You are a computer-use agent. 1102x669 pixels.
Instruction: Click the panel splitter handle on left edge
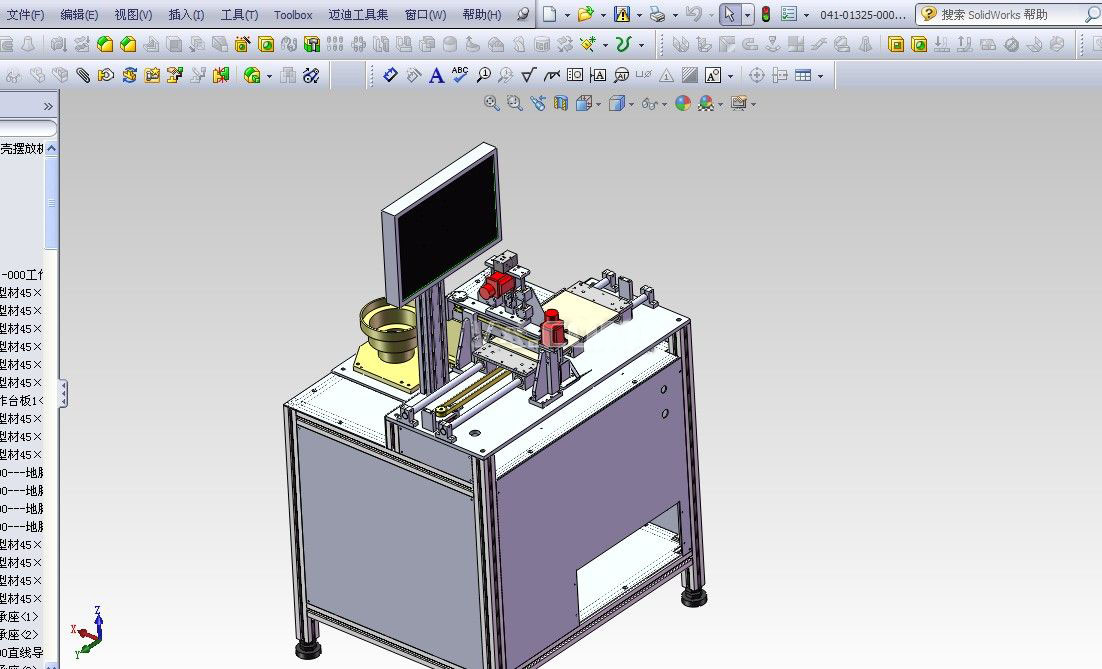(63, 394)
